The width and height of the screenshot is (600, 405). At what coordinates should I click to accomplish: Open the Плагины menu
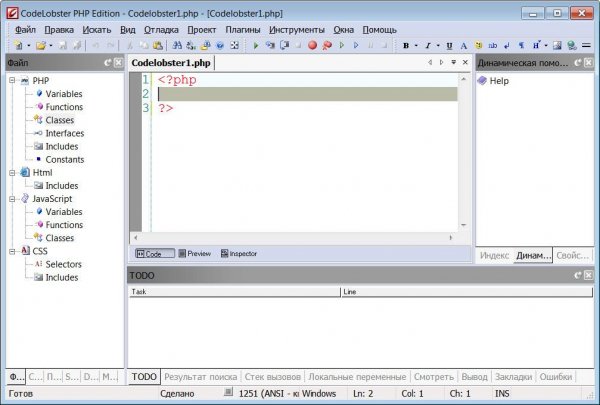243,29
